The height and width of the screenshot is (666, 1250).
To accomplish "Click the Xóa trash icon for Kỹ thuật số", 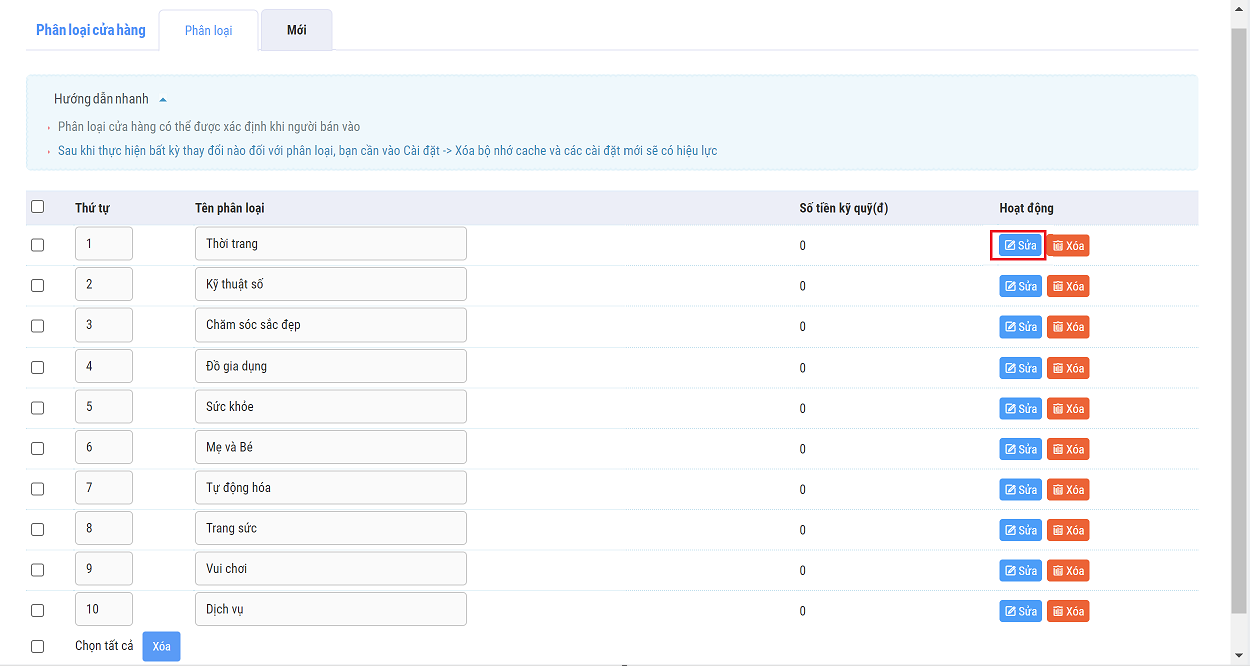I will [x=1058, y=287].
